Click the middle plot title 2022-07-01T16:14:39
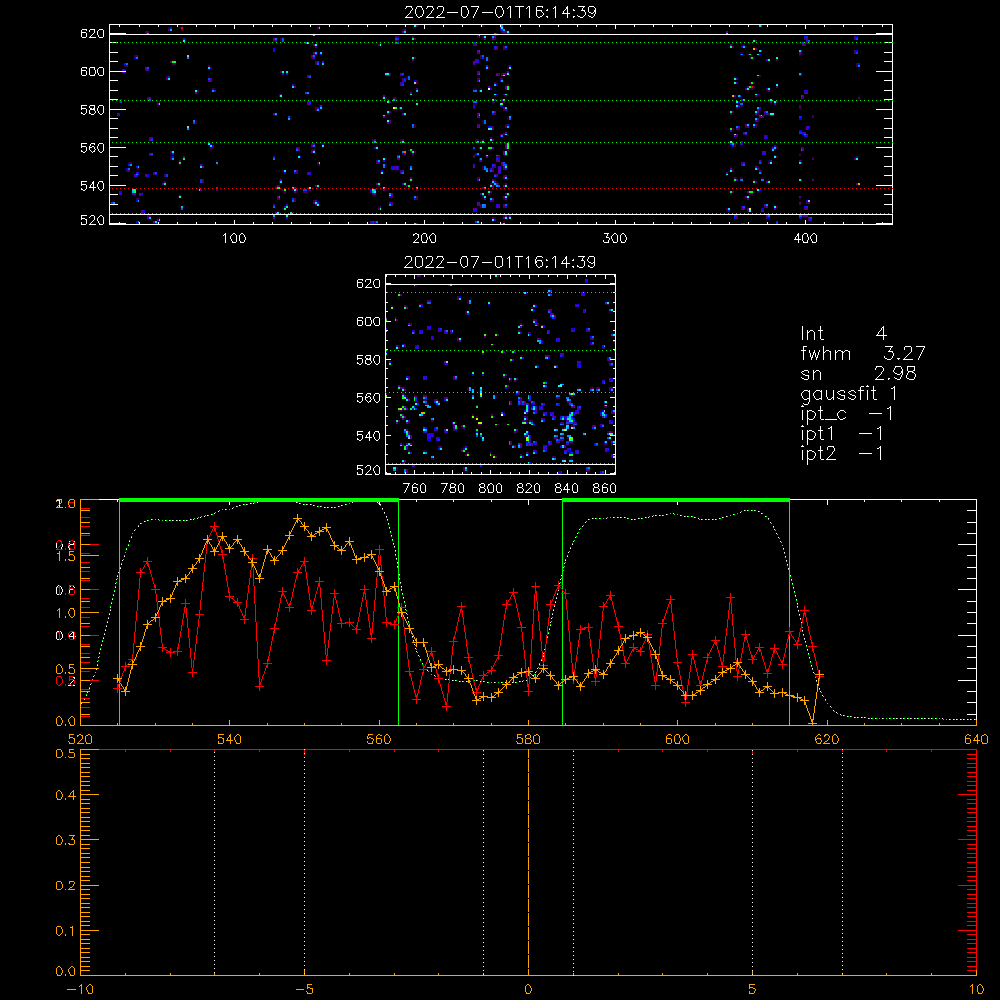1000x1000 pixels. 500,262
